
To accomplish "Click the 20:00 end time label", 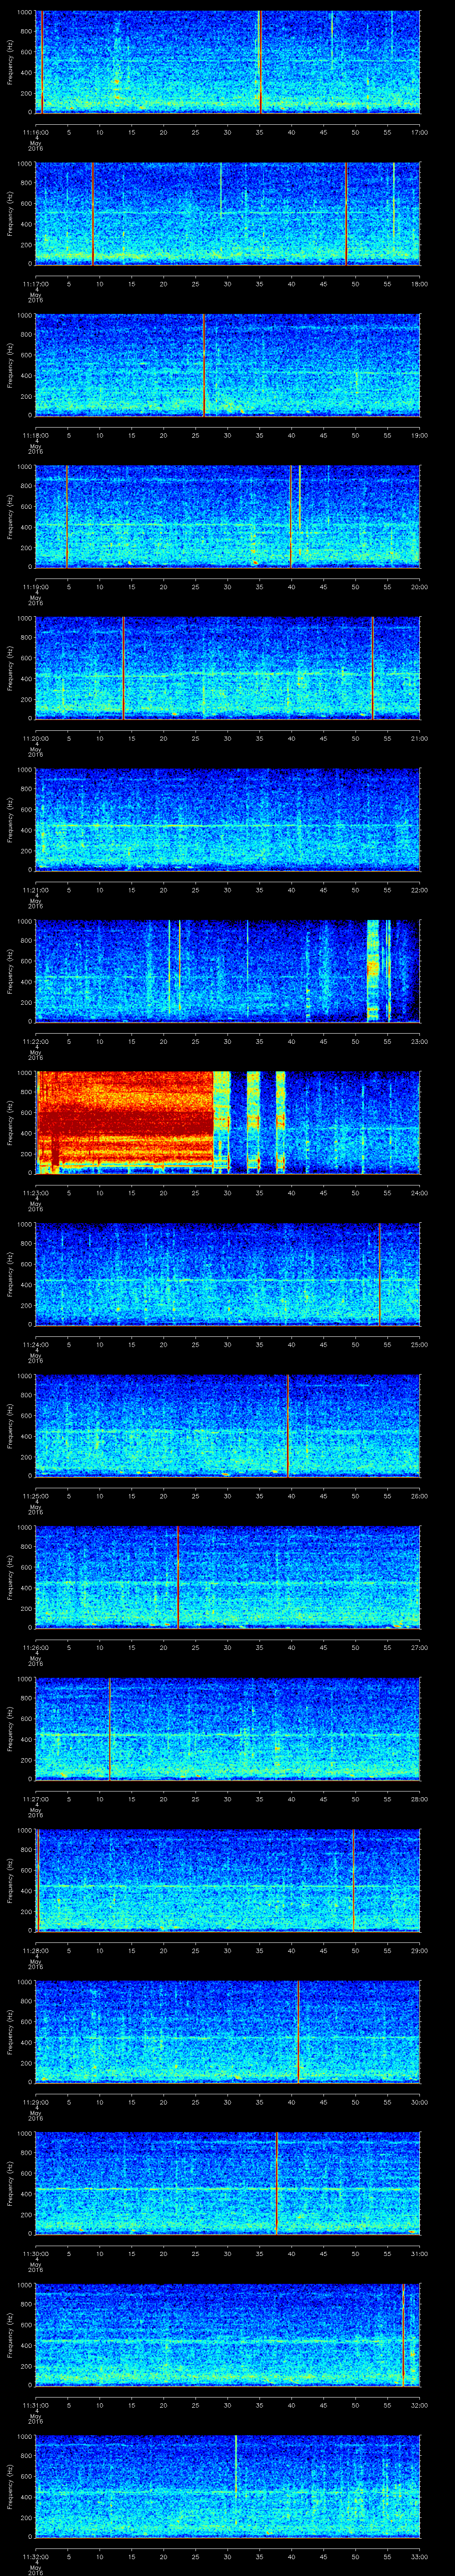I will (419, 586).
